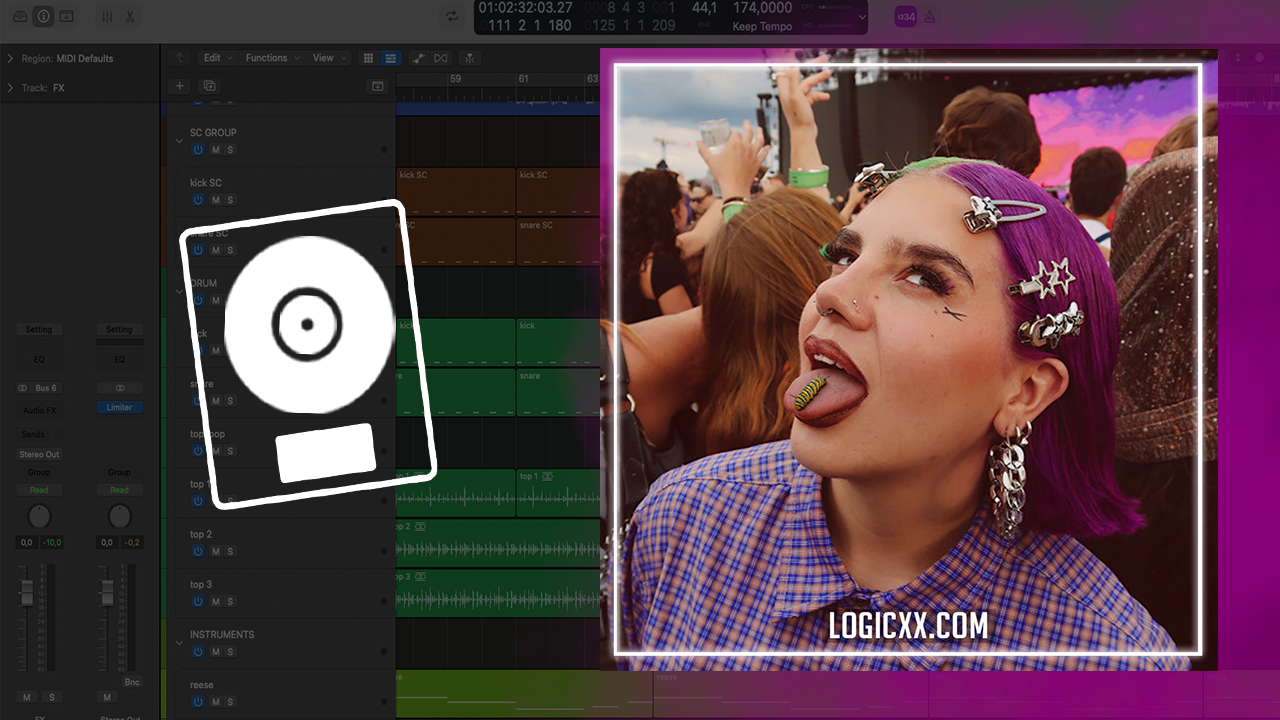Select the kick SC region at bar 59
1280x720 pixels.
pyautogui.click(x=456, y=190)
